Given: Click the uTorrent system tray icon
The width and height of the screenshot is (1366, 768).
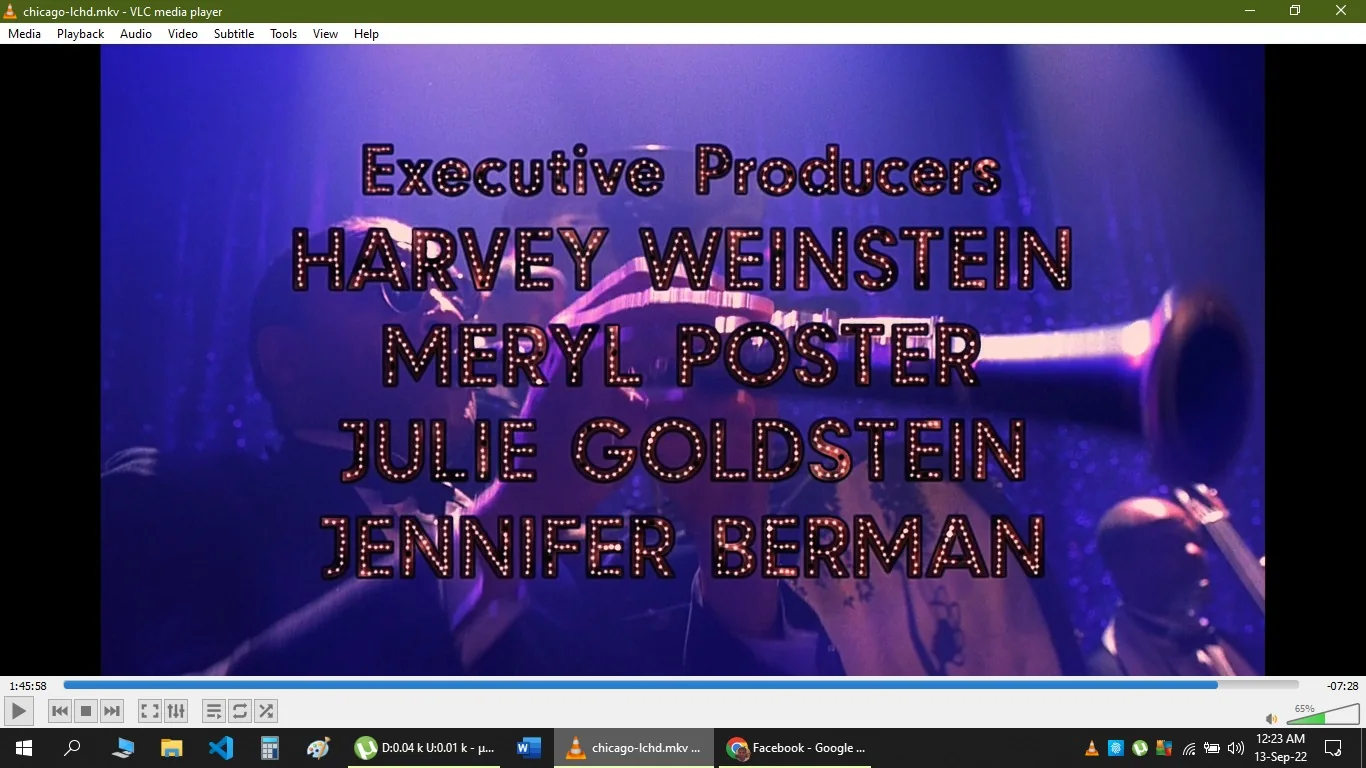Looking at the screenshot, I should [1140, 748].
